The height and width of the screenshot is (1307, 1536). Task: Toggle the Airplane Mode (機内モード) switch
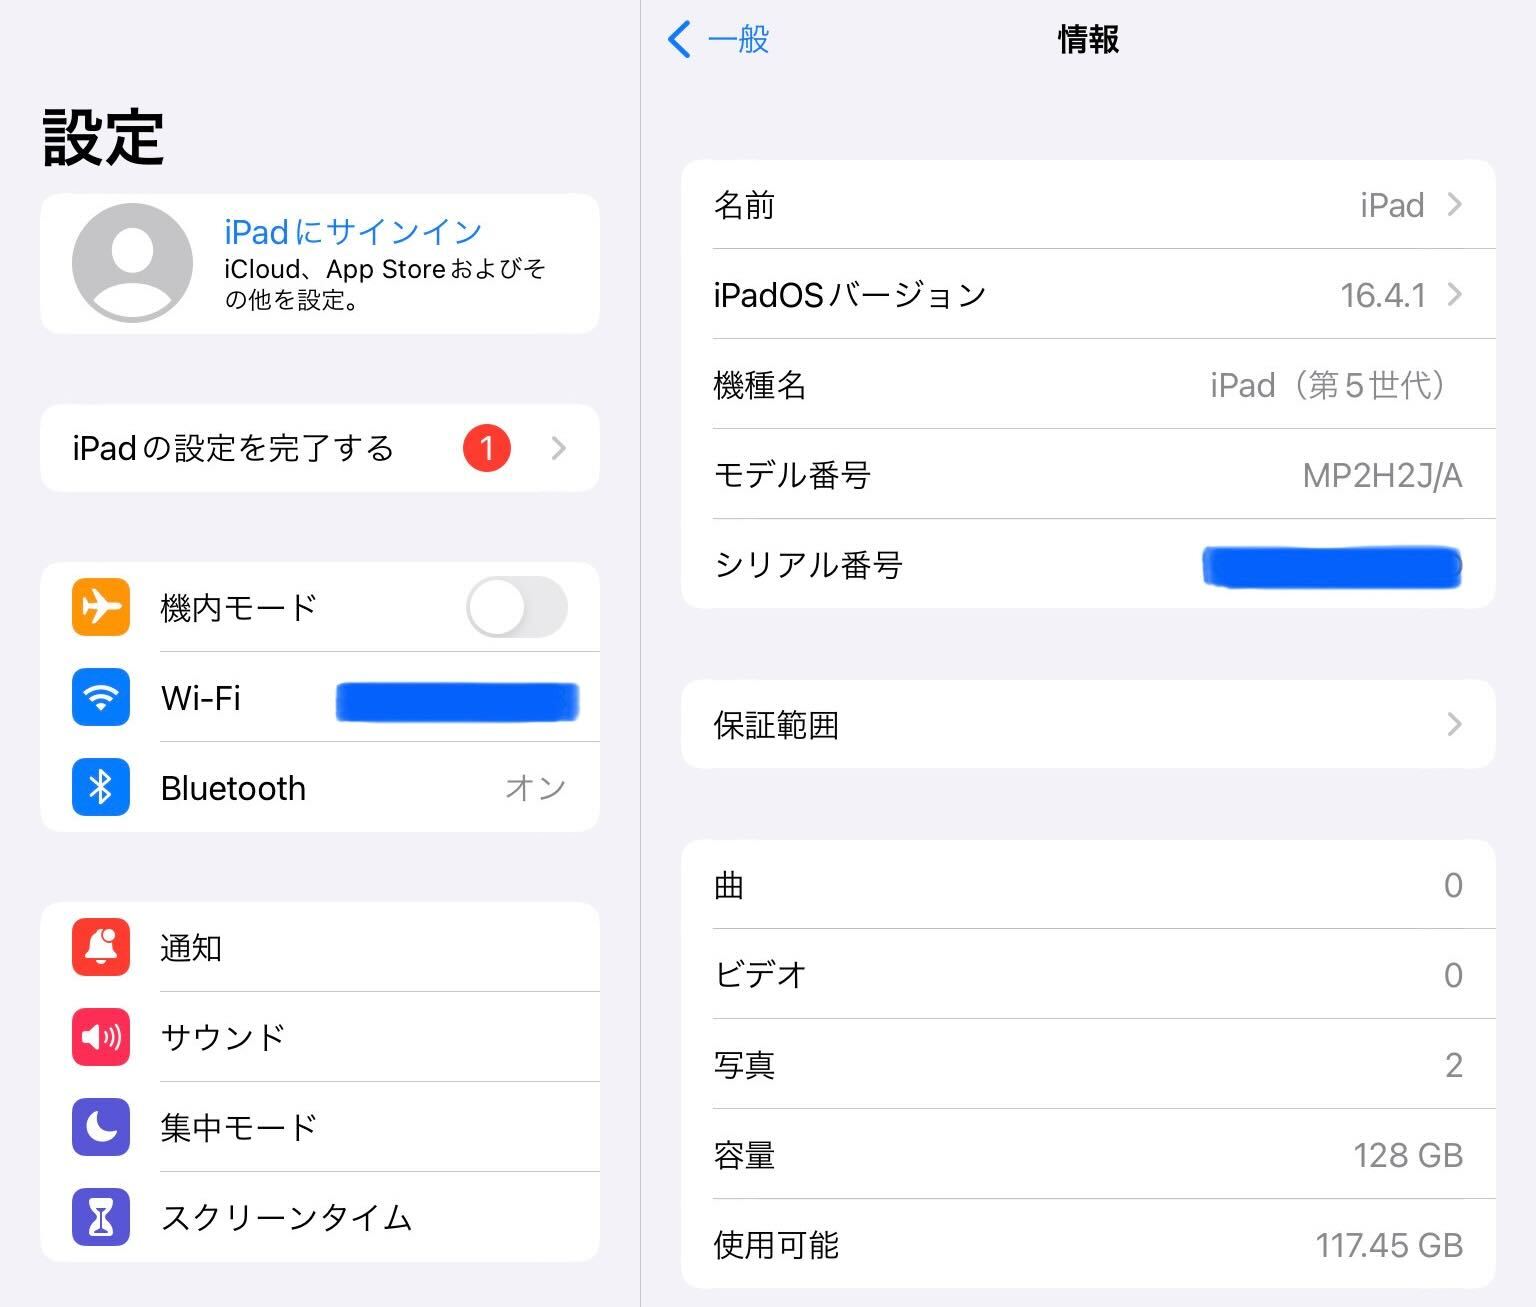[517, 607]
